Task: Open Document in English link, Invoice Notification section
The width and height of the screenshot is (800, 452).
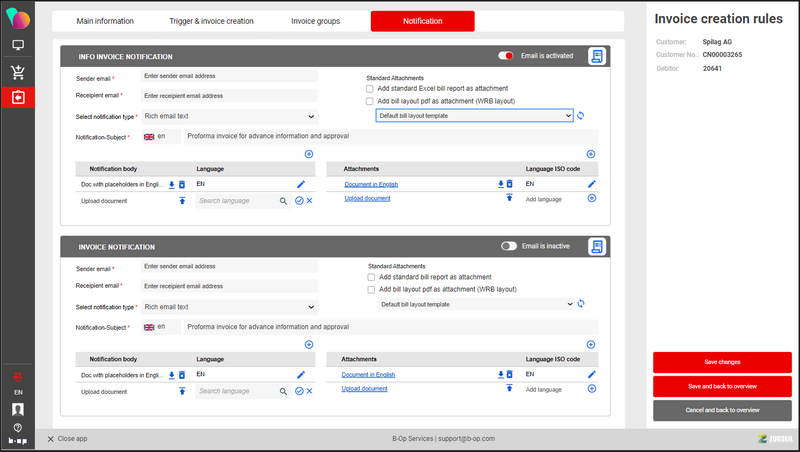Action: pyautogui.click(x=368, y=375)
